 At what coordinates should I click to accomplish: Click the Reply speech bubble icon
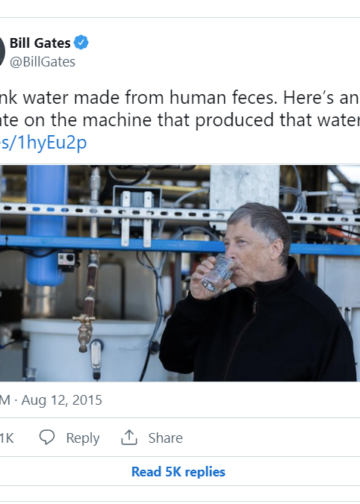coord(47,437)
